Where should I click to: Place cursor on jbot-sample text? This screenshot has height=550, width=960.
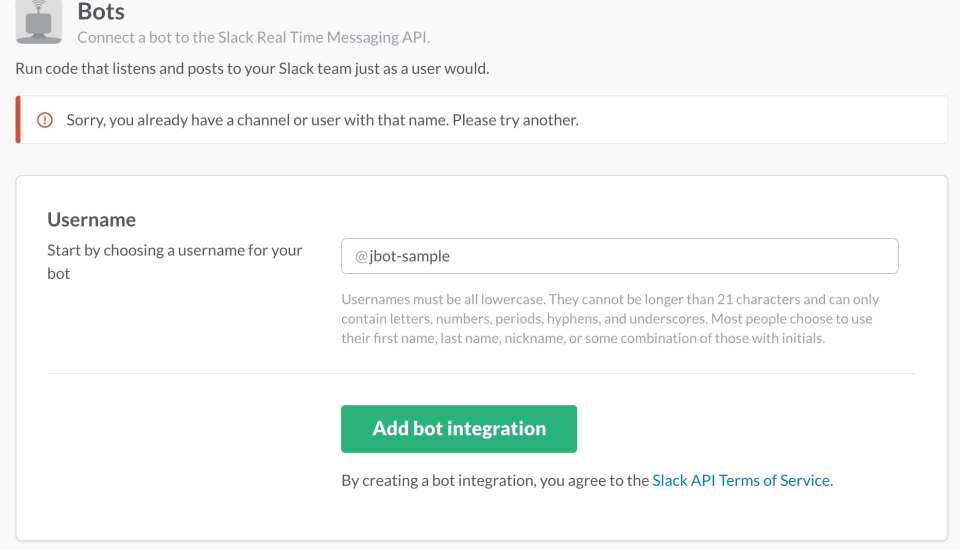click(x=410, y=256)
